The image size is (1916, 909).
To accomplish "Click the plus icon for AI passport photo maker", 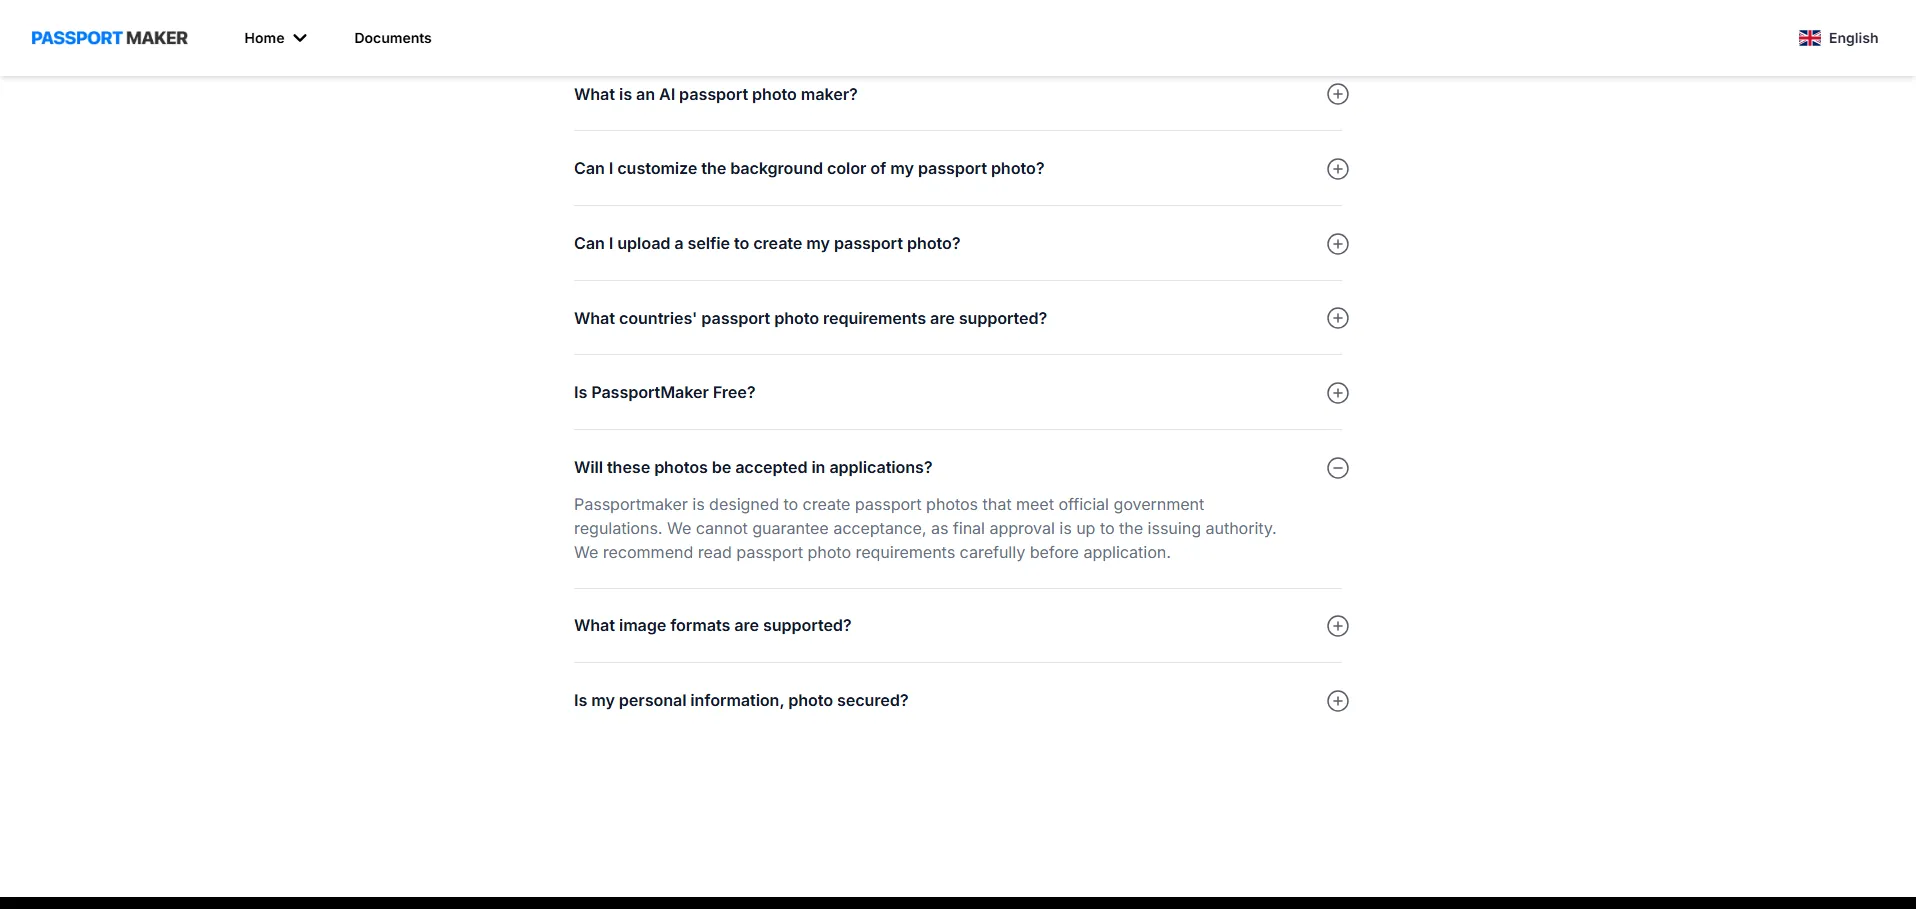I will click(x=1337, y=94).
